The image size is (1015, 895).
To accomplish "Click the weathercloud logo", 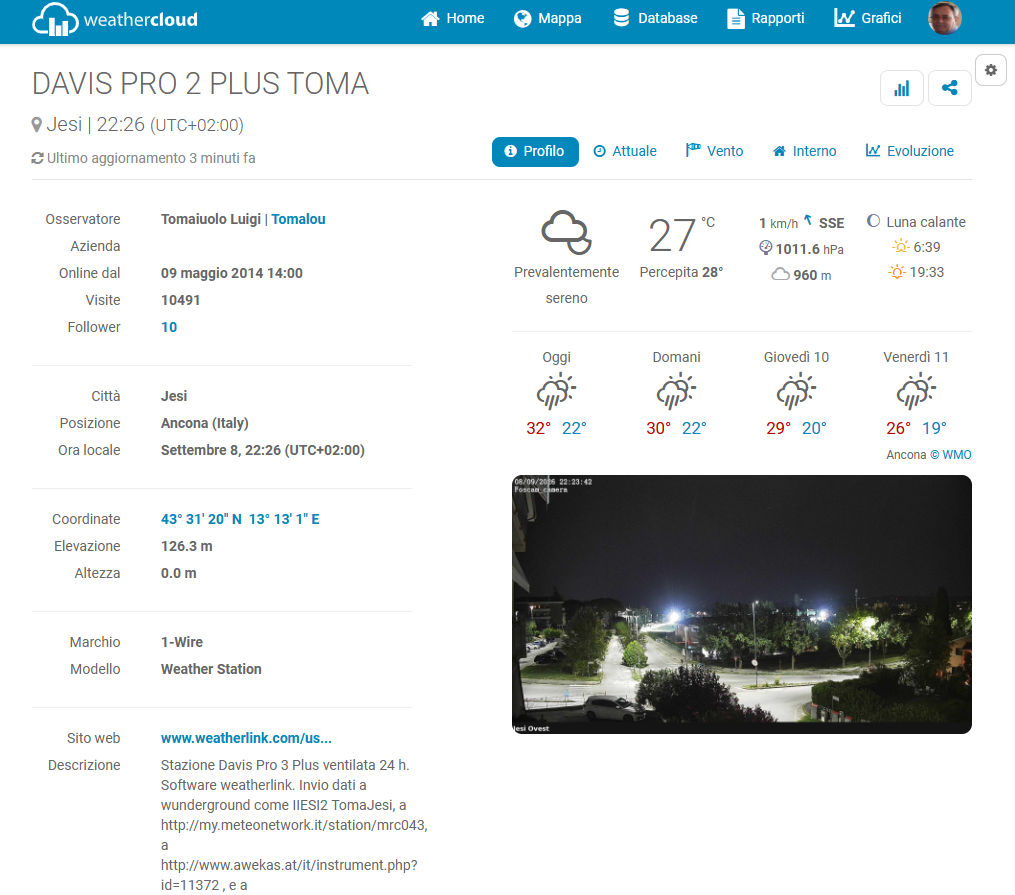I will click(x=115, y=19).
